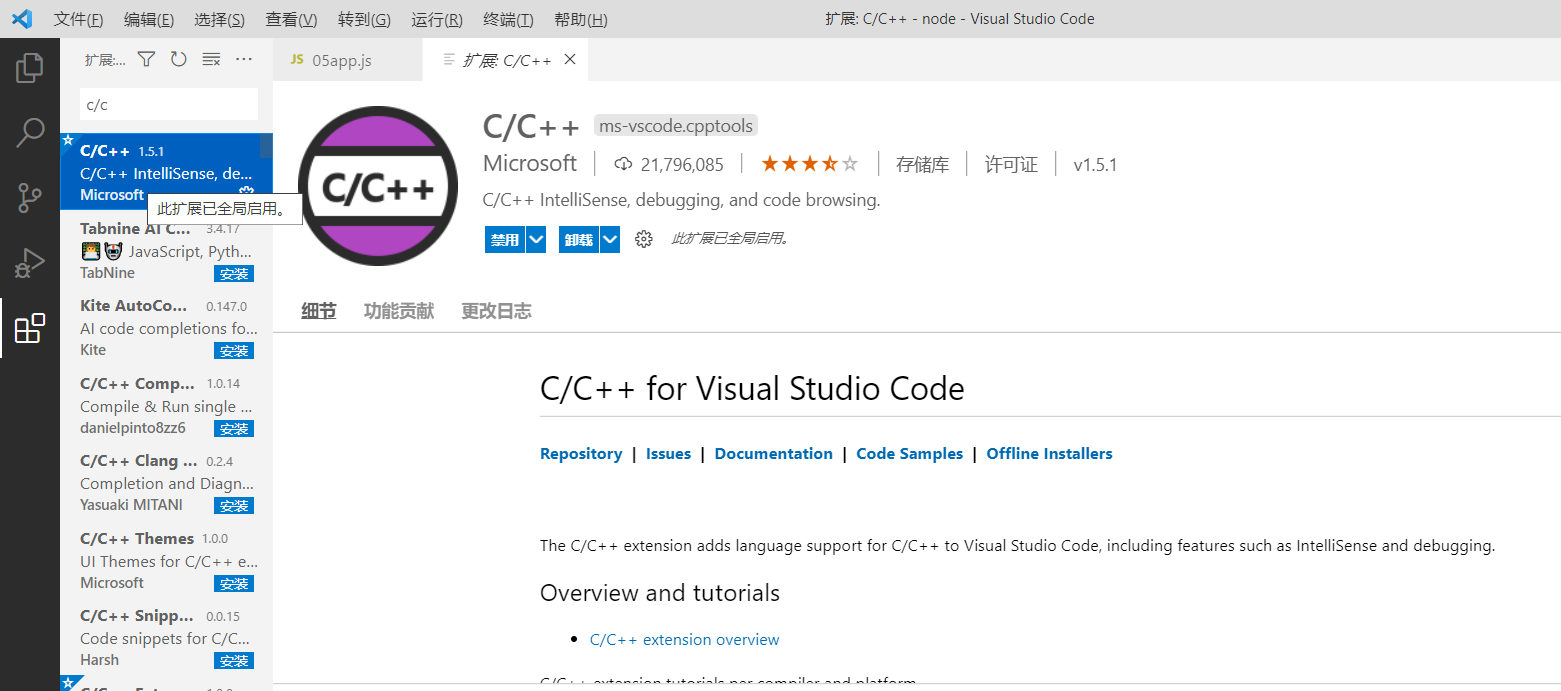The height and width of the screenshot is (691, 1561).
Task: Open the Repository link in readme
Action: click(x=581, y=454)
